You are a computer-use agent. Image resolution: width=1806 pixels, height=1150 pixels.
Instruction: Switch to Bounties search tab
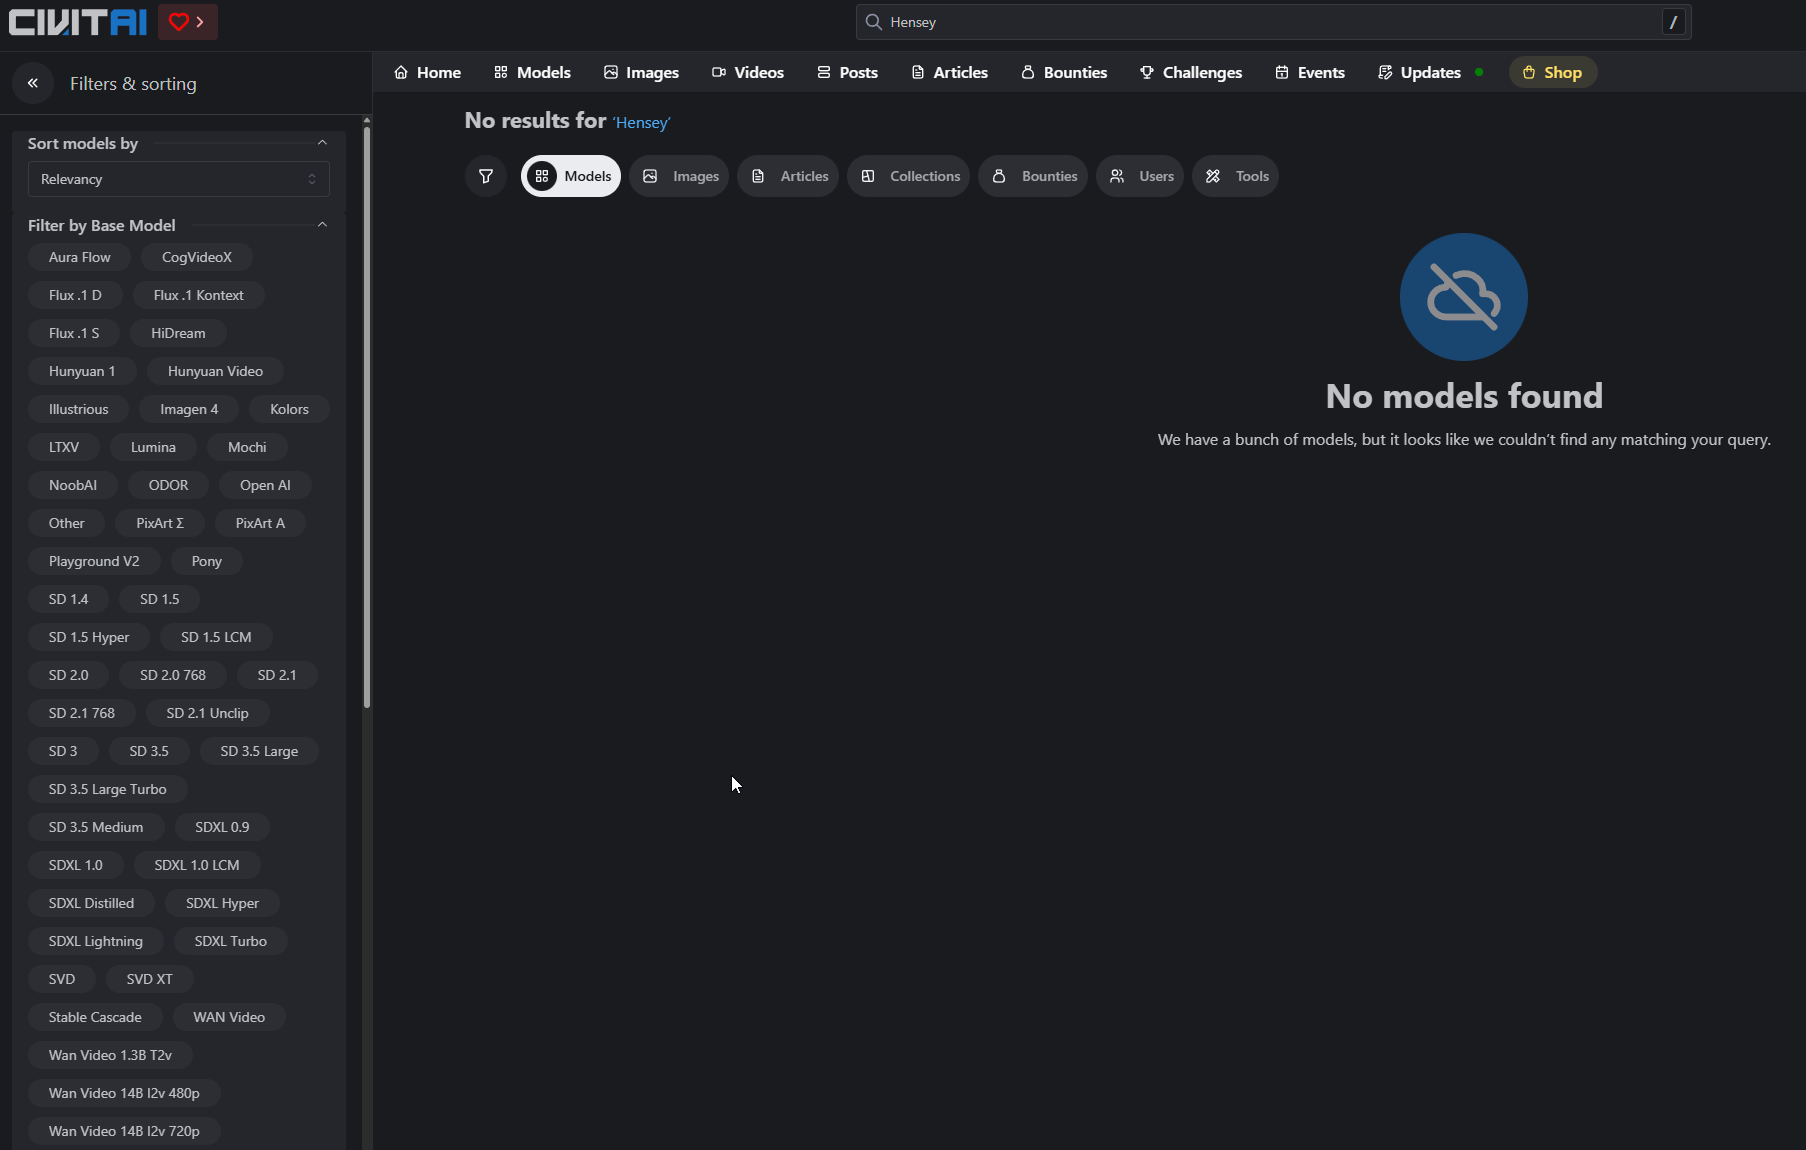pos(1033,176)
